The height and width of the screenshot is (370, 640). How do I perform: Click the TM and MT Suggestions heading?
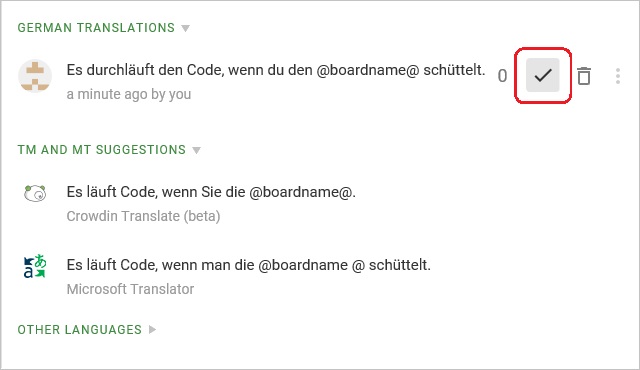click(102, 150)
